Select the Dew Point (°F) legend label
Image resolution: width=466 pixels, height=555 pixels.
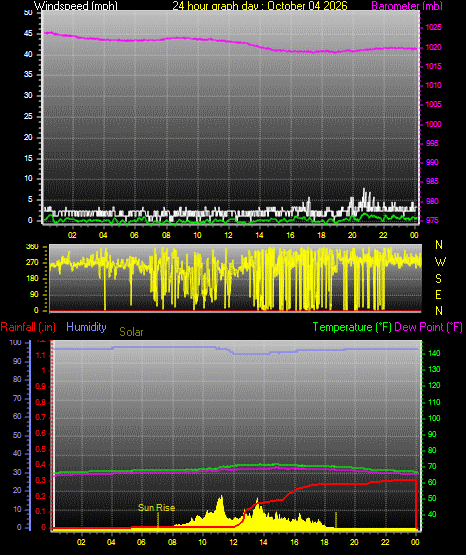coord(428,327)
